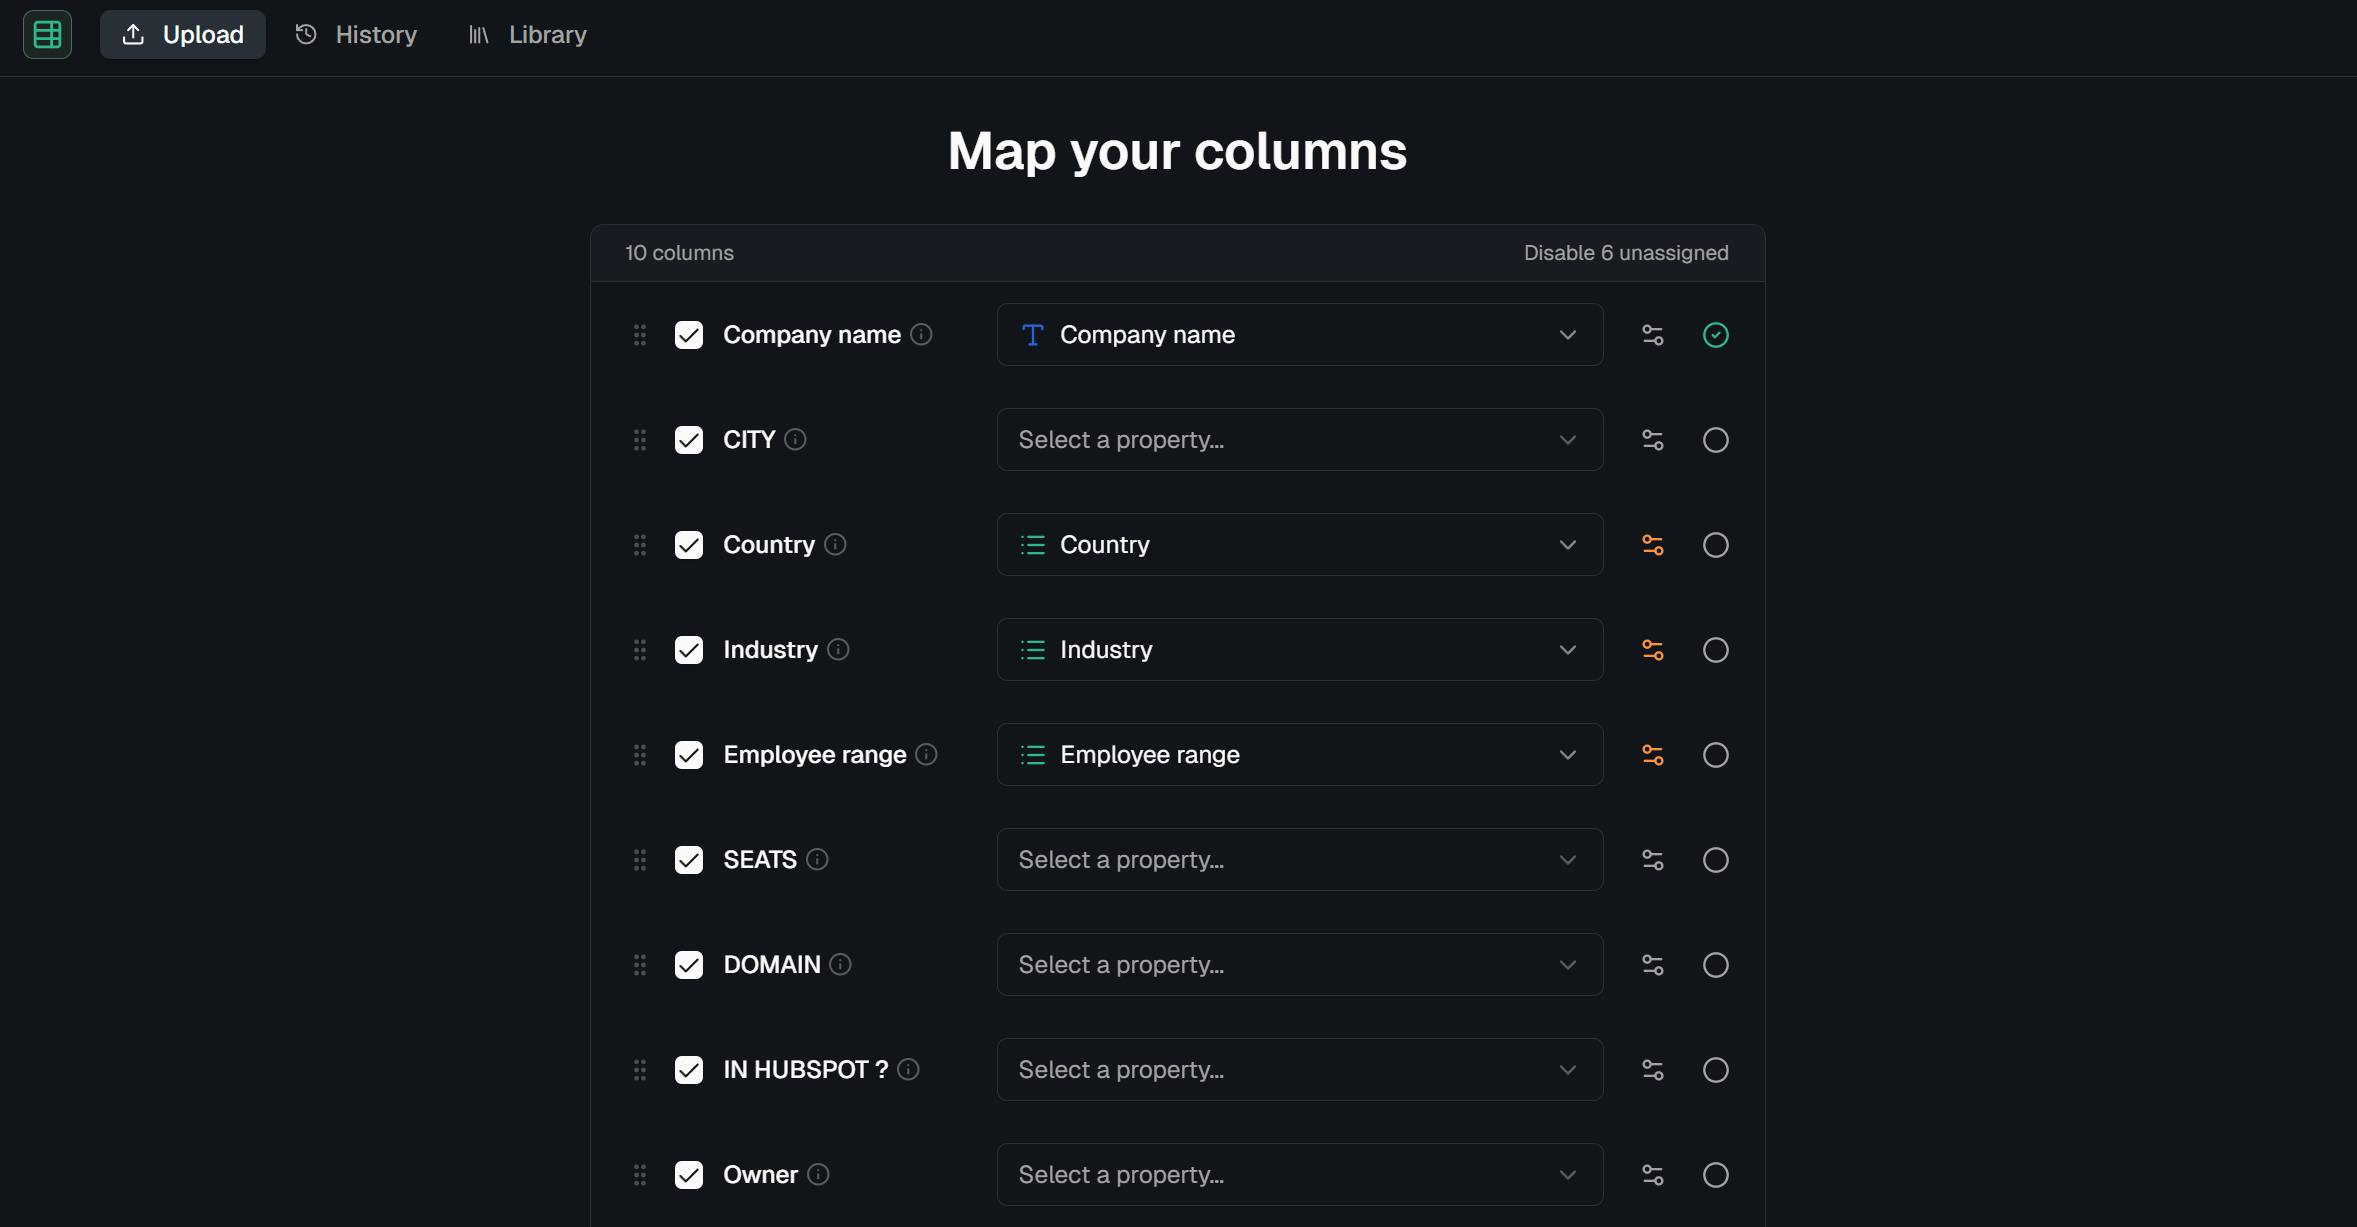Click the green spreadsheet app logo
Screen dimensions: 2357x1227
[47, 35]
